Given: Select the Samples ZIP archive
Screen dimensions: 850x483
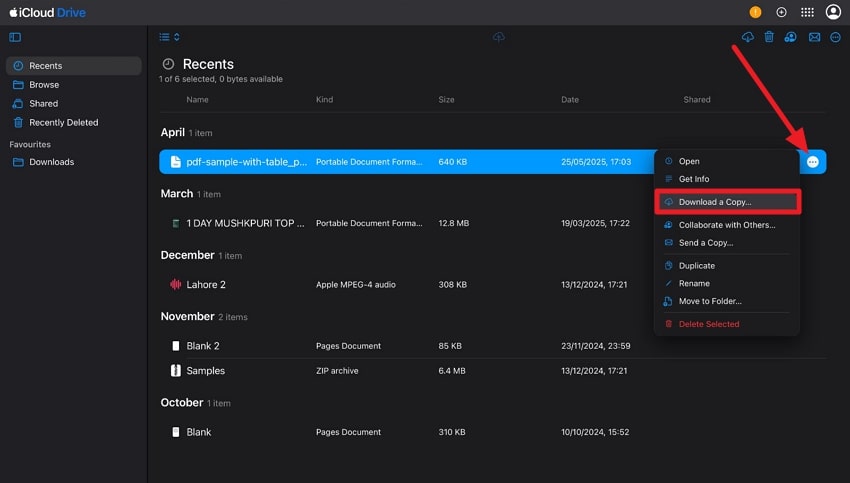Looking at the screenshot, I should tap(205, 371).
